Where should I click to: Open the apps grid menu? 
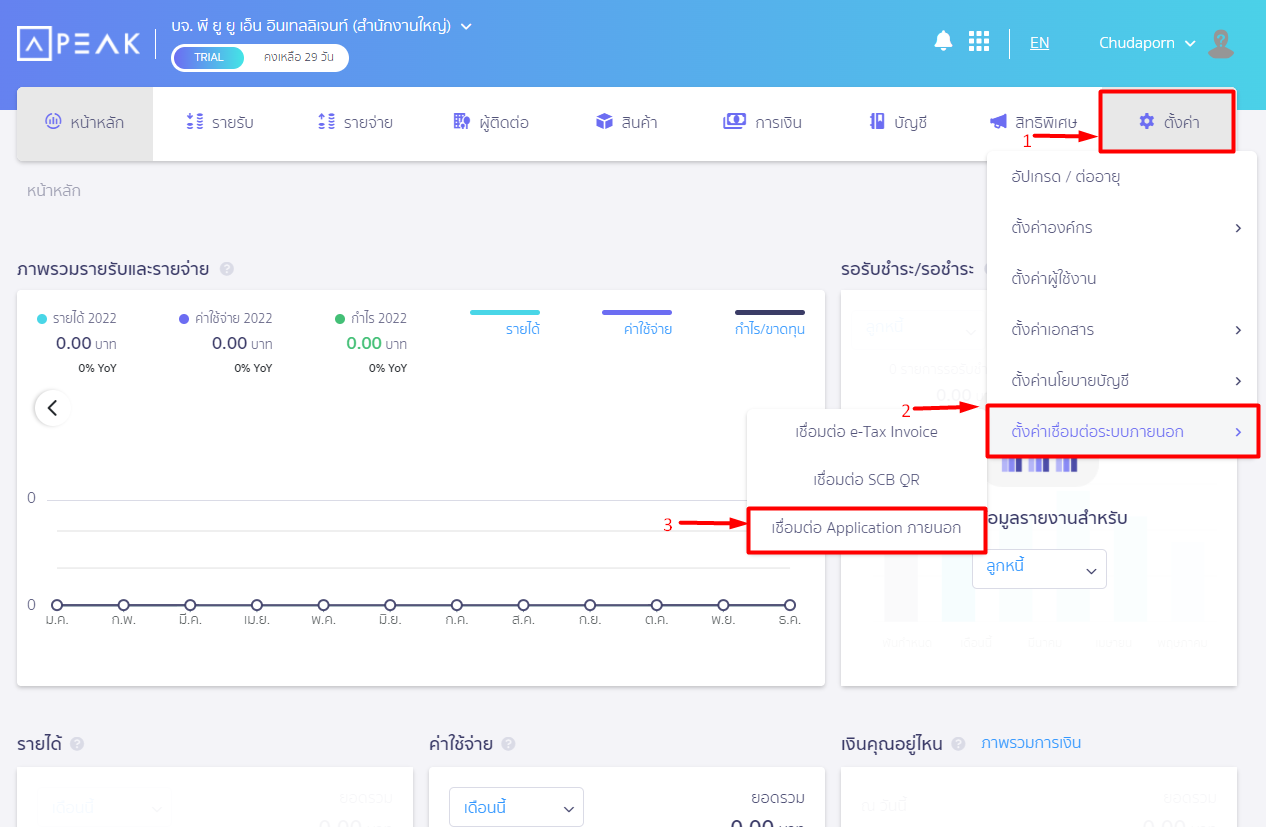pyautogui.click(x=979, y=41)
